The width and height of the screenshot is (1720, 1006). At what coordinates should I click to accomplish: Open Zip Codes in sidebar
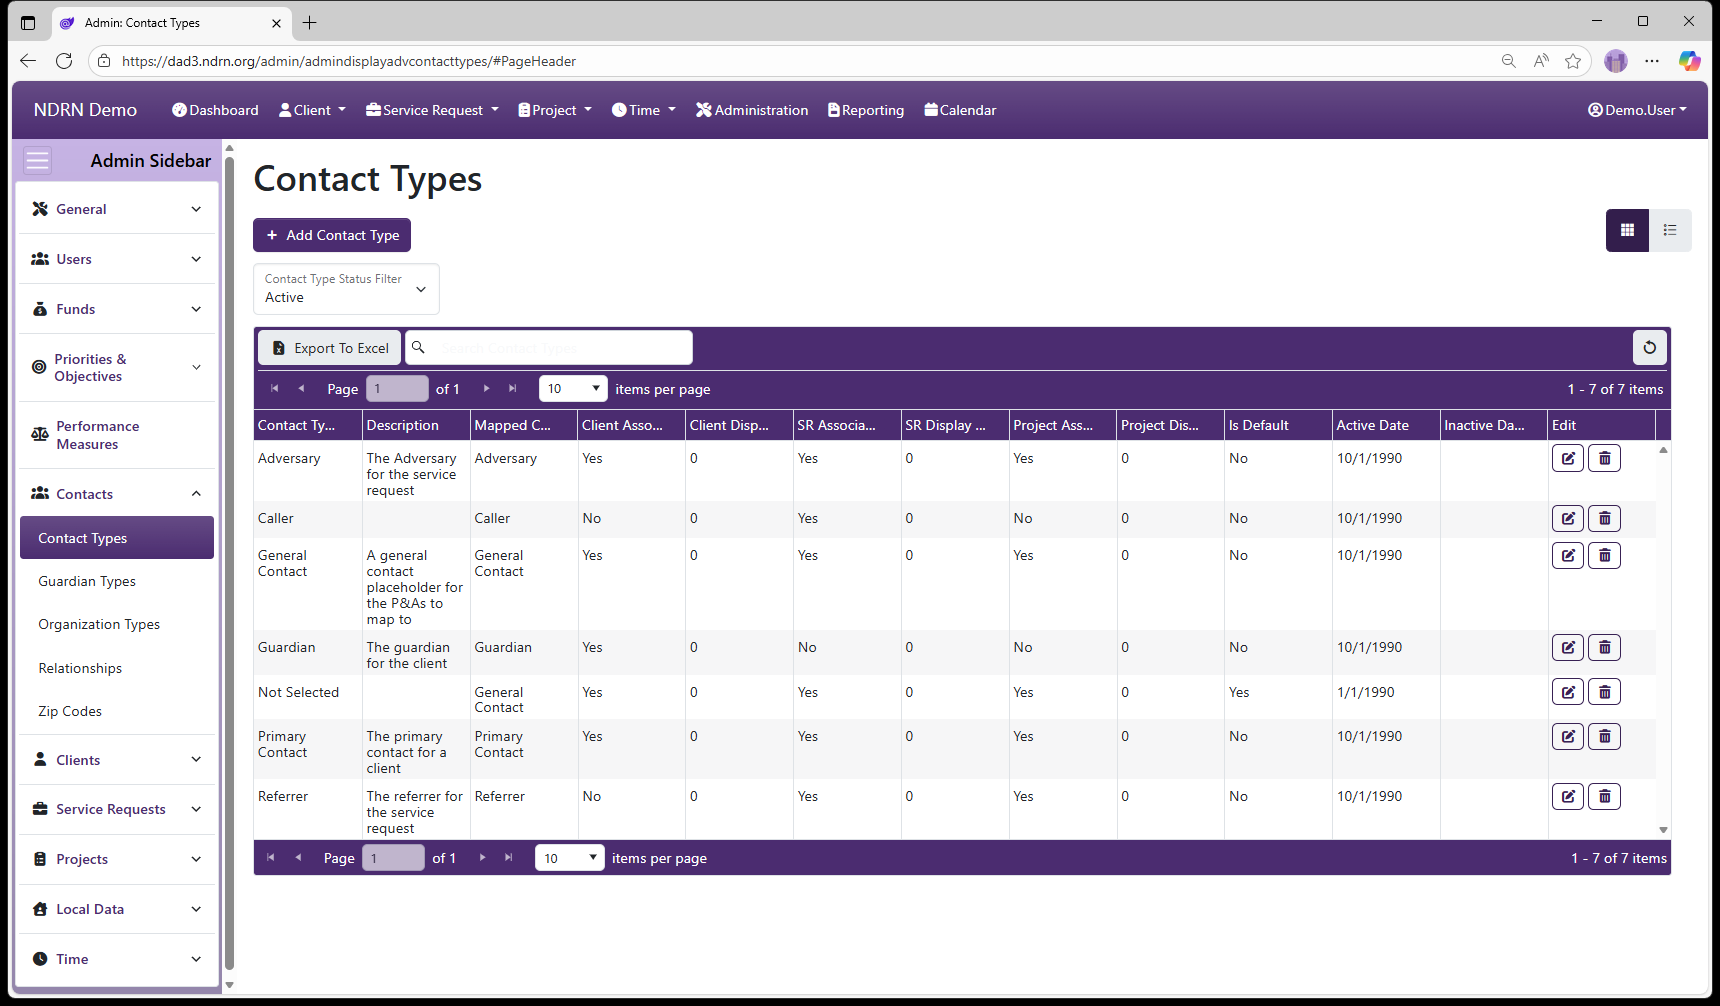click(70, 711)
